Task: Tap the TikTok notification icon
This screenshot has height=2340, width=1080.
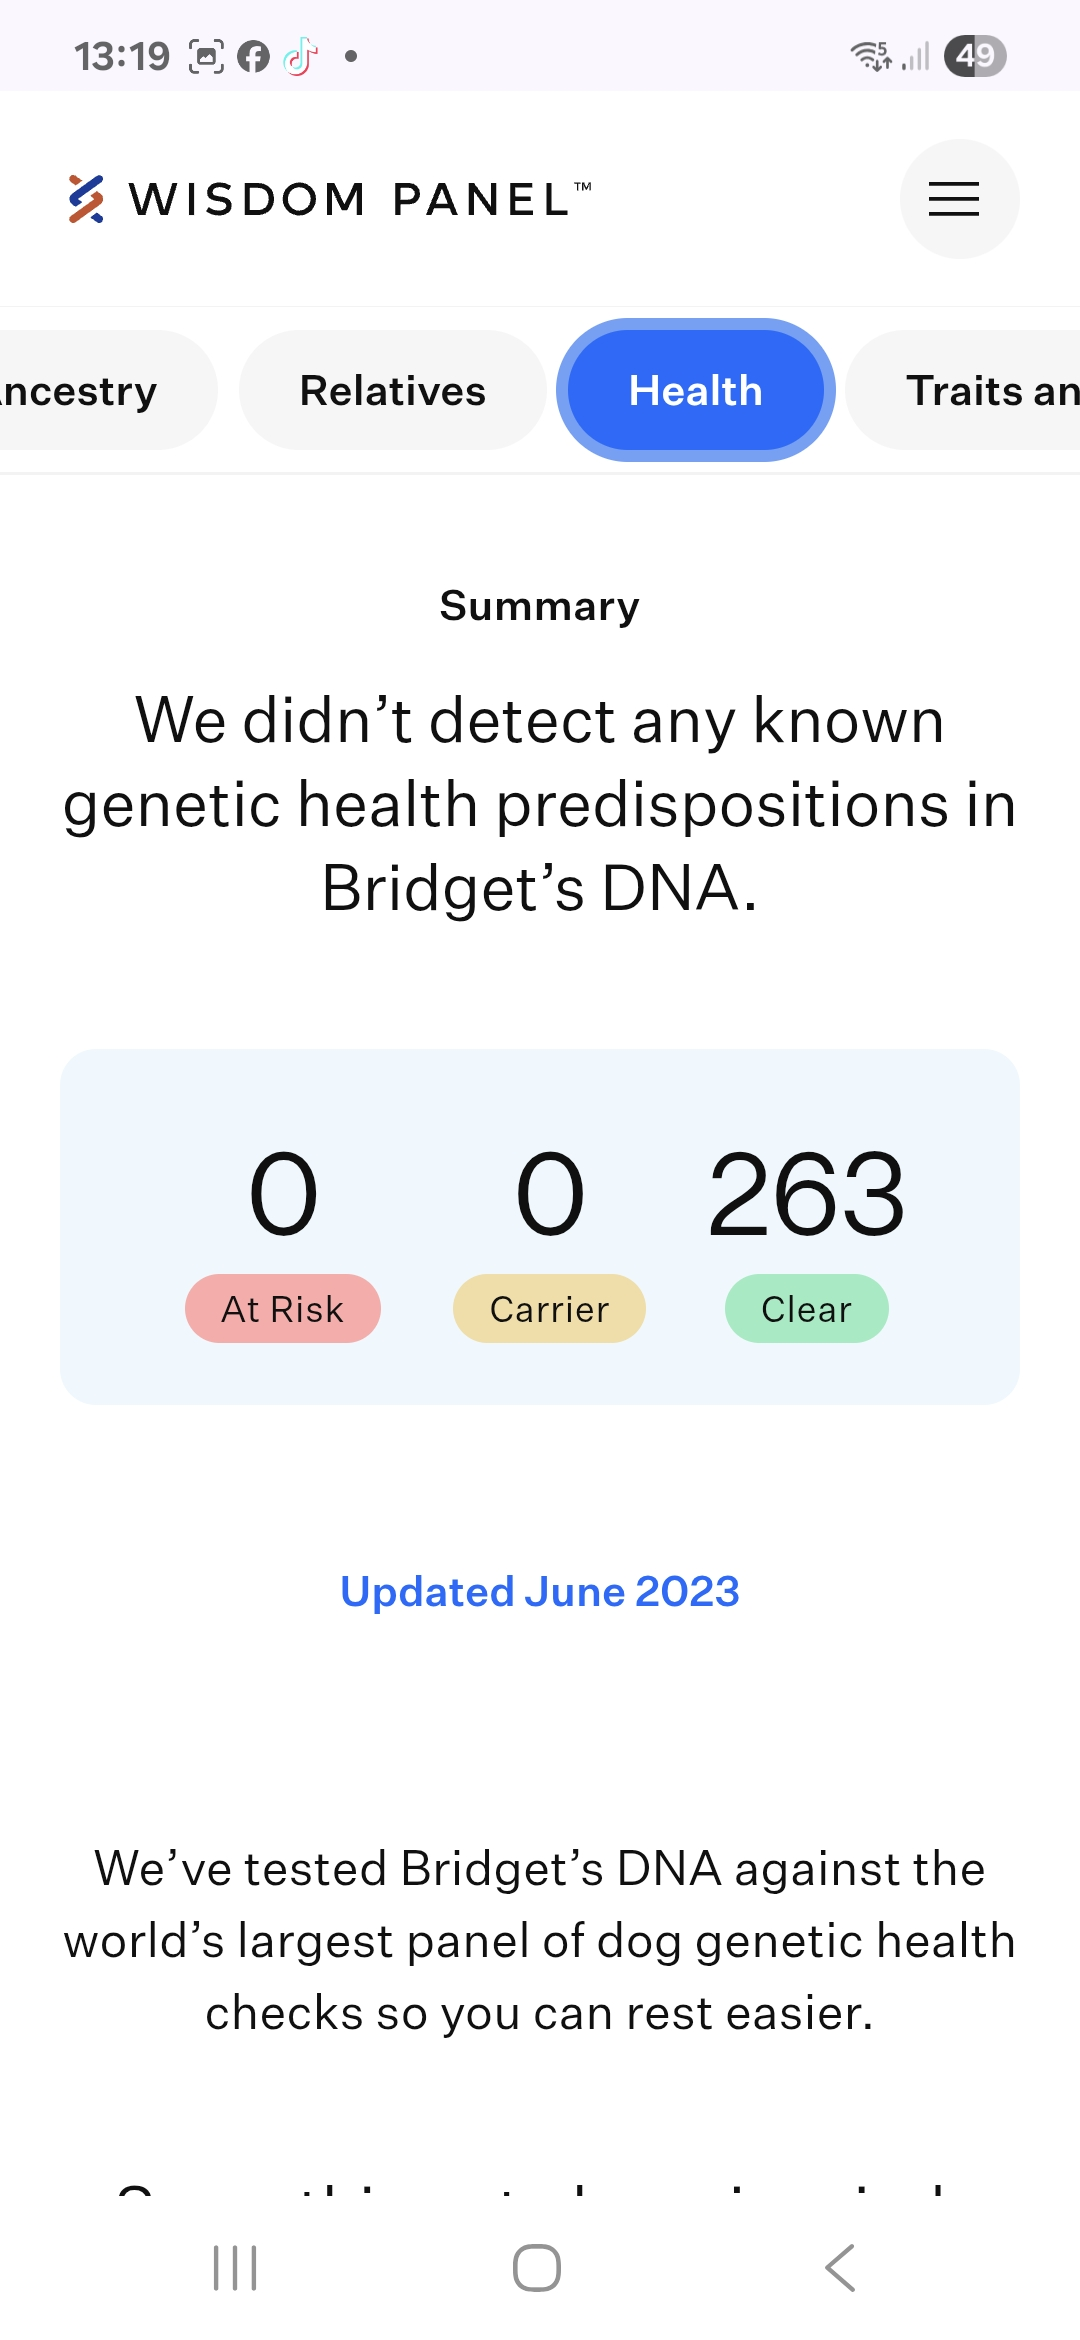Action: [300, 57]
